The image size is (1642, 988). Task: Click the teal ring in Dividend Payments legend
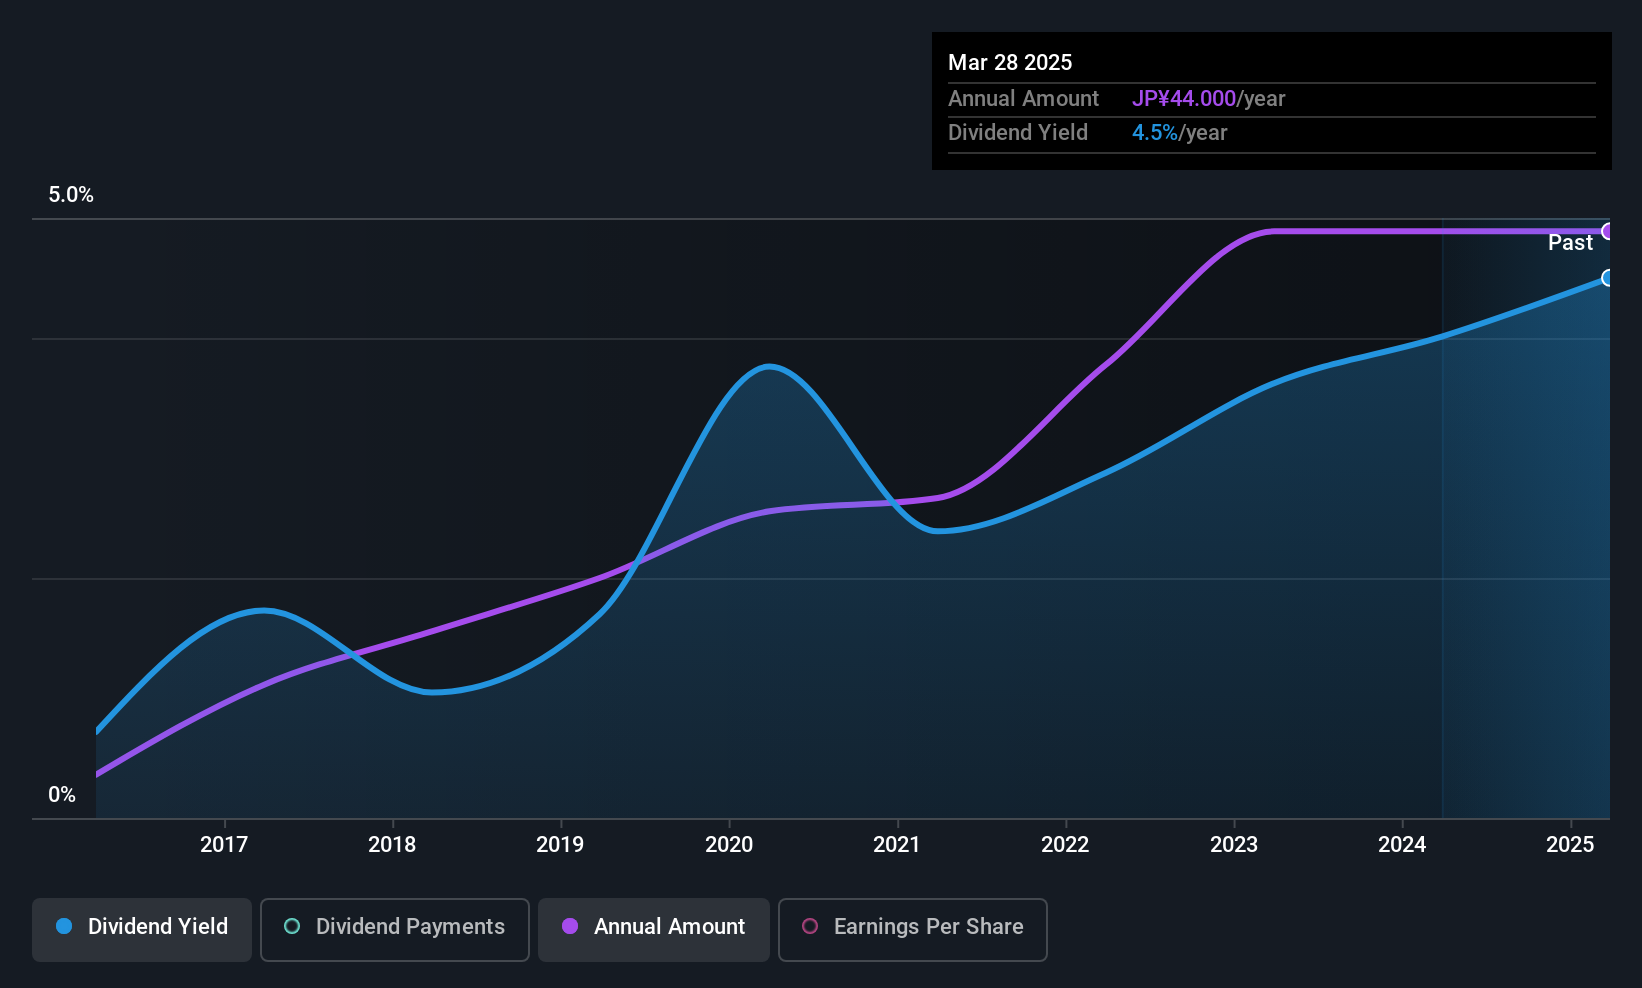pos(292,927)
